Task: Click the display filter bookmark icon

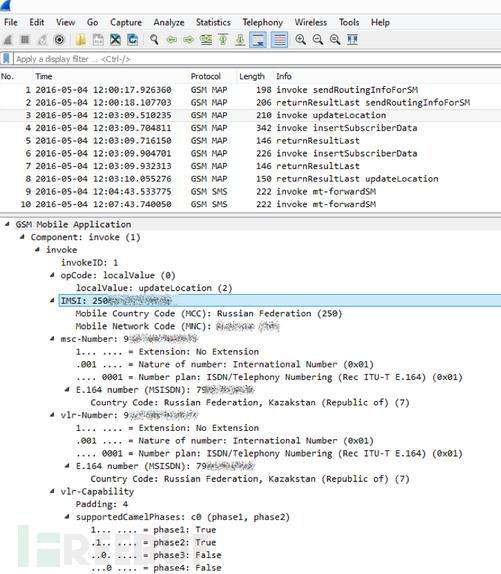Action: [6, 59]
